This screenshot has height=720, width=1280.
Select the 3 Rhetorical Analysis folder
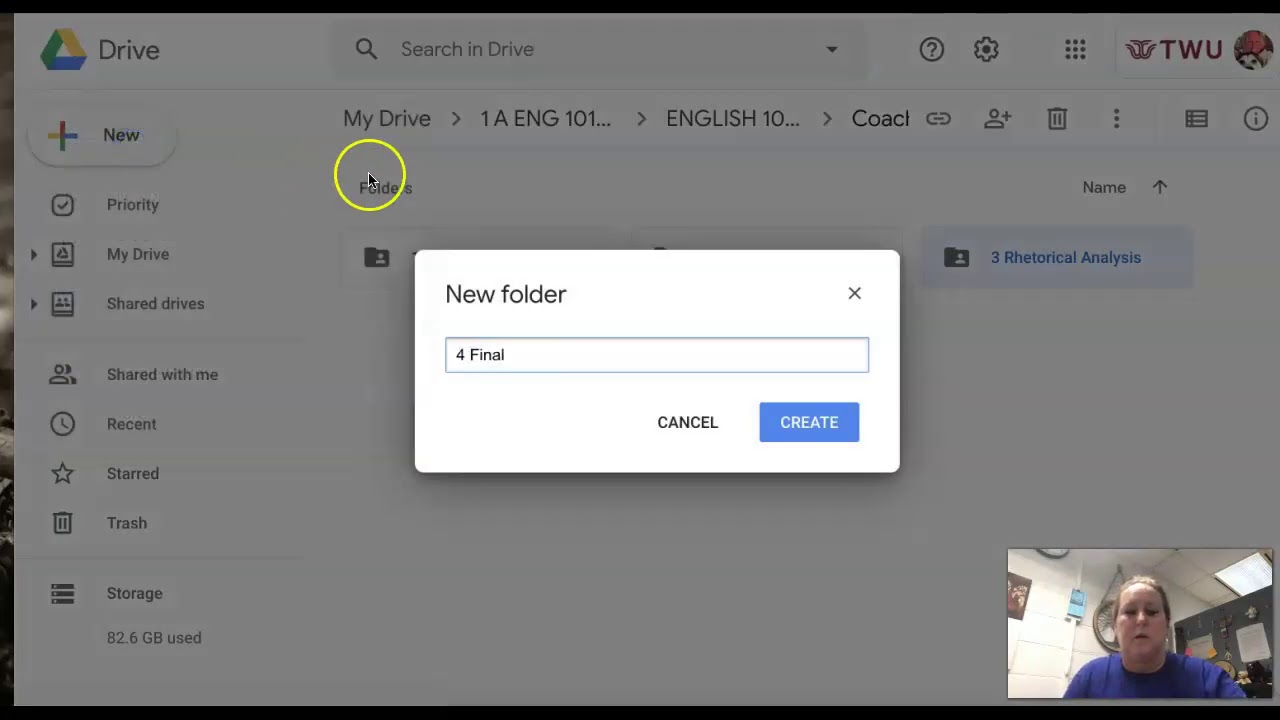[x=1057, y=257]
